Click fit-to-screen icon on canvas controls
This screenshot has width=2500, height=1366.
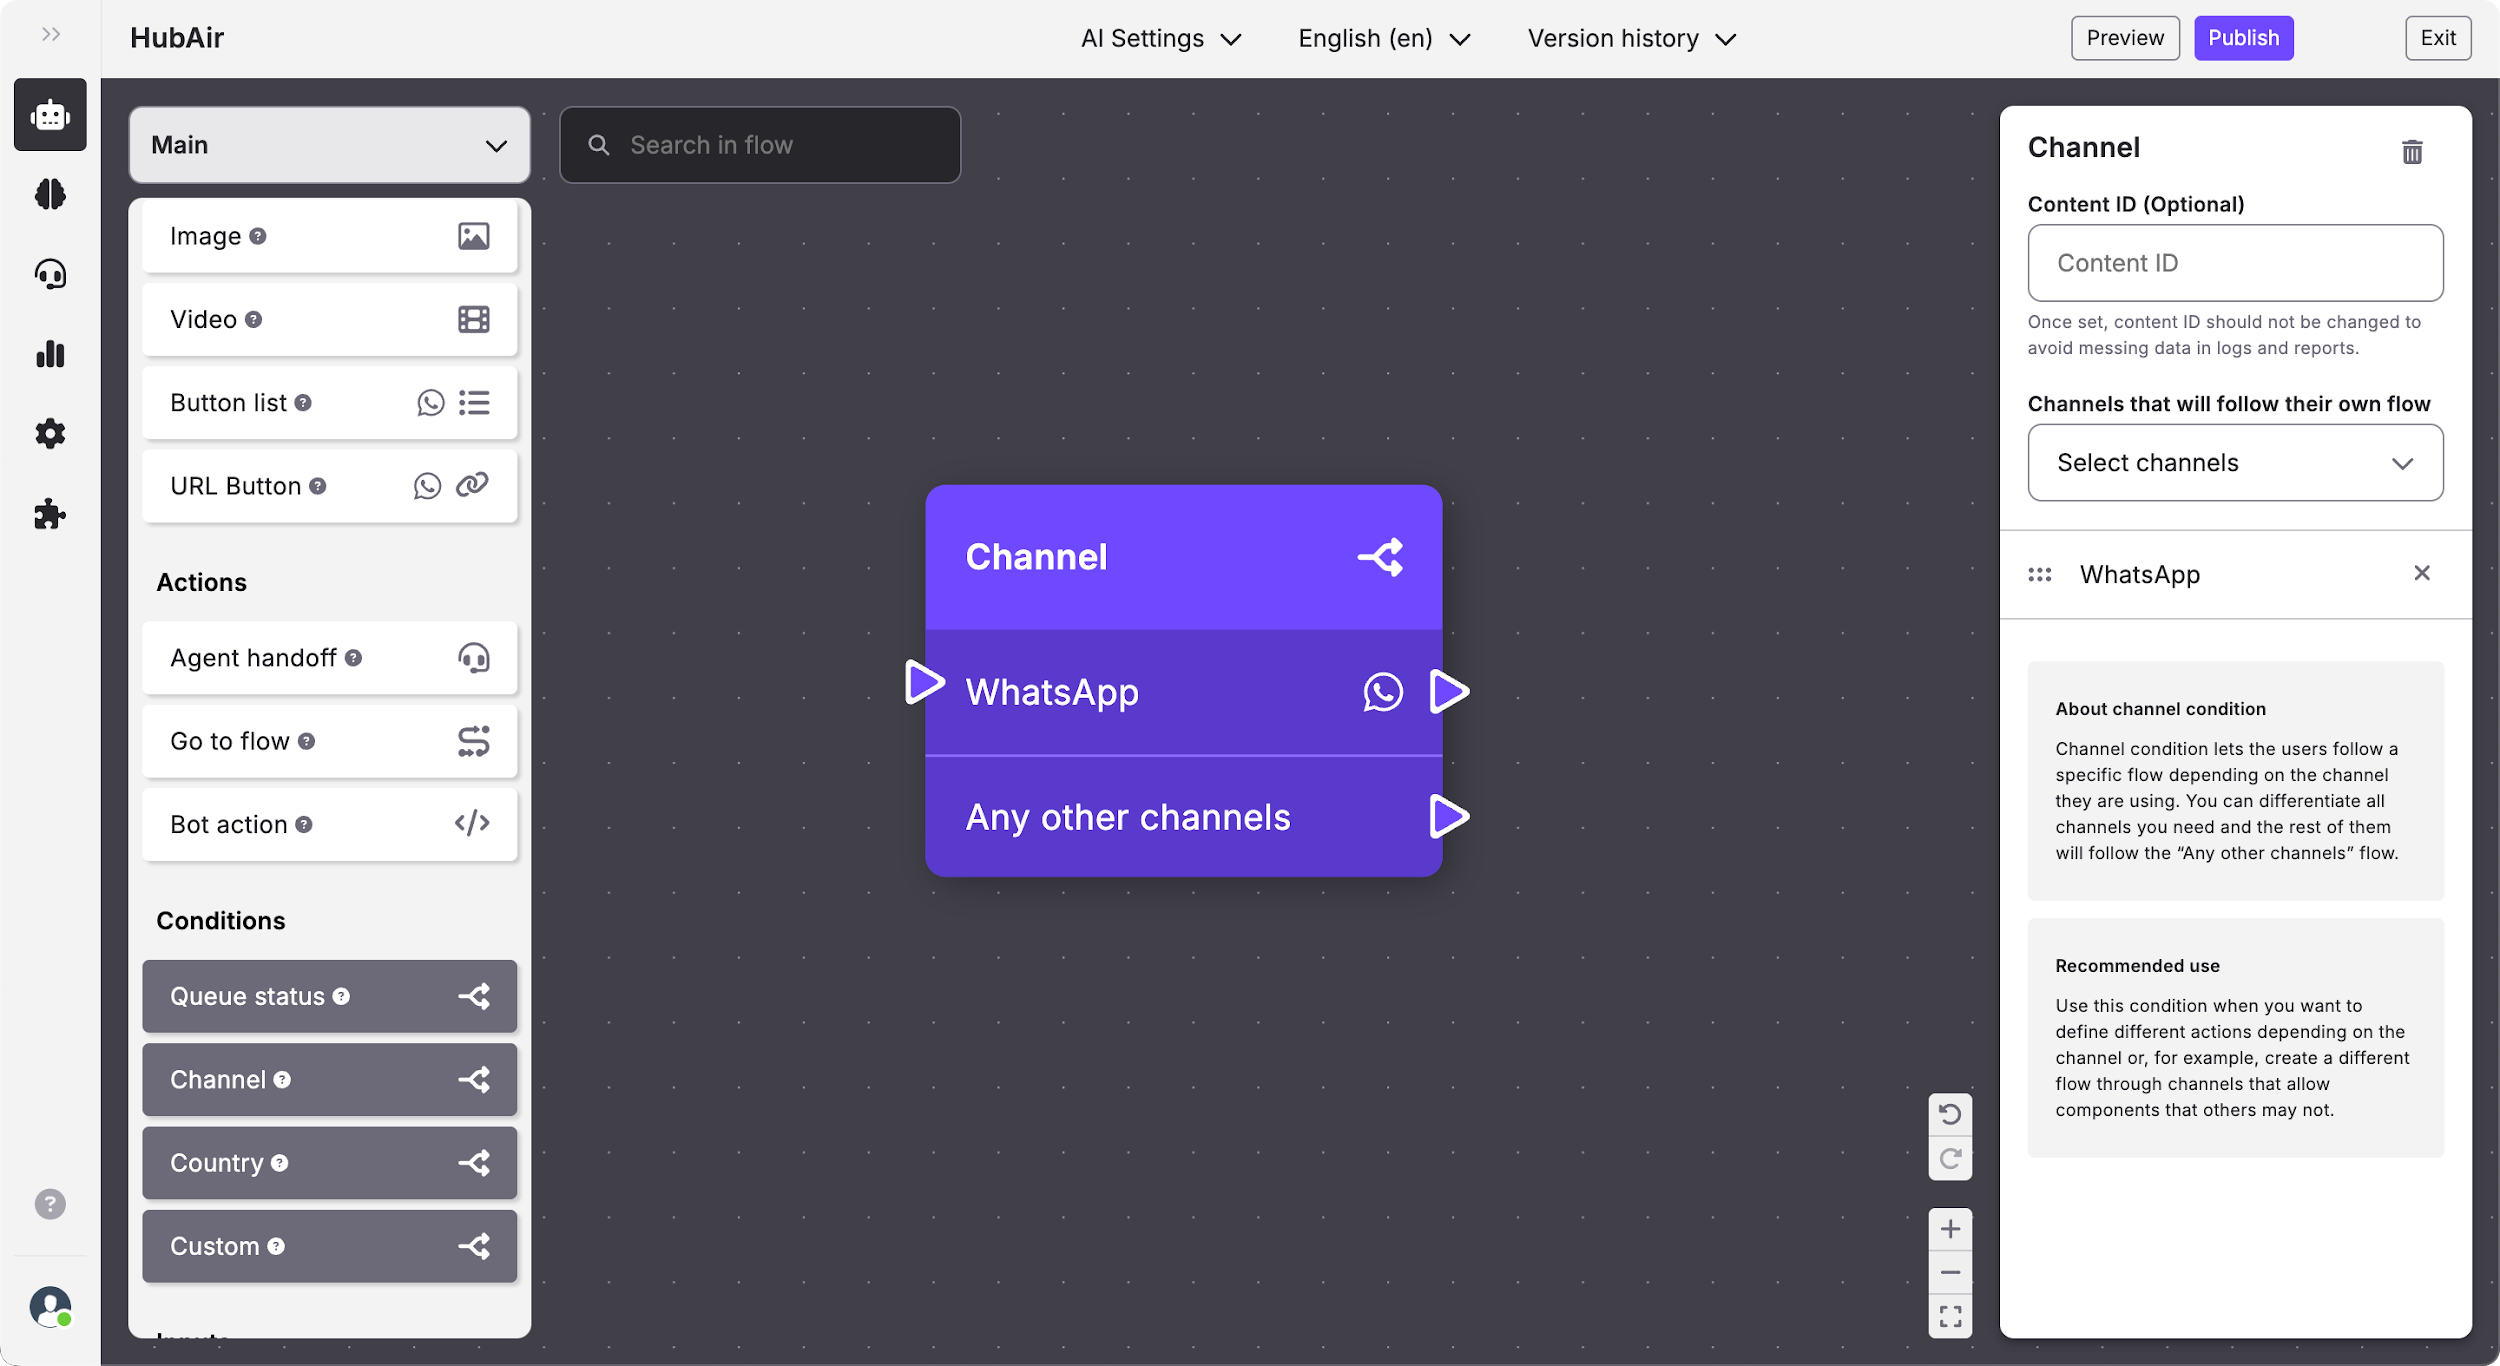[1949, 1316]
